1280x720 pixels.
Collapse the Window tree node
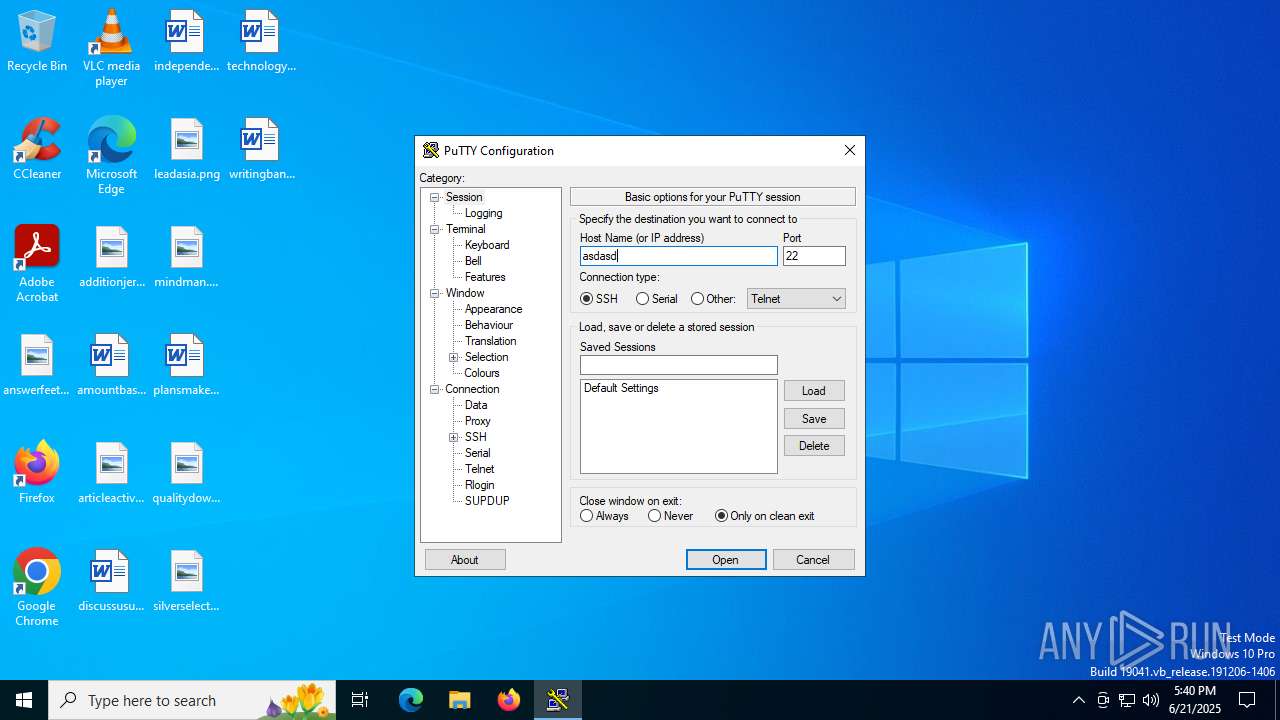pos(435,293)
